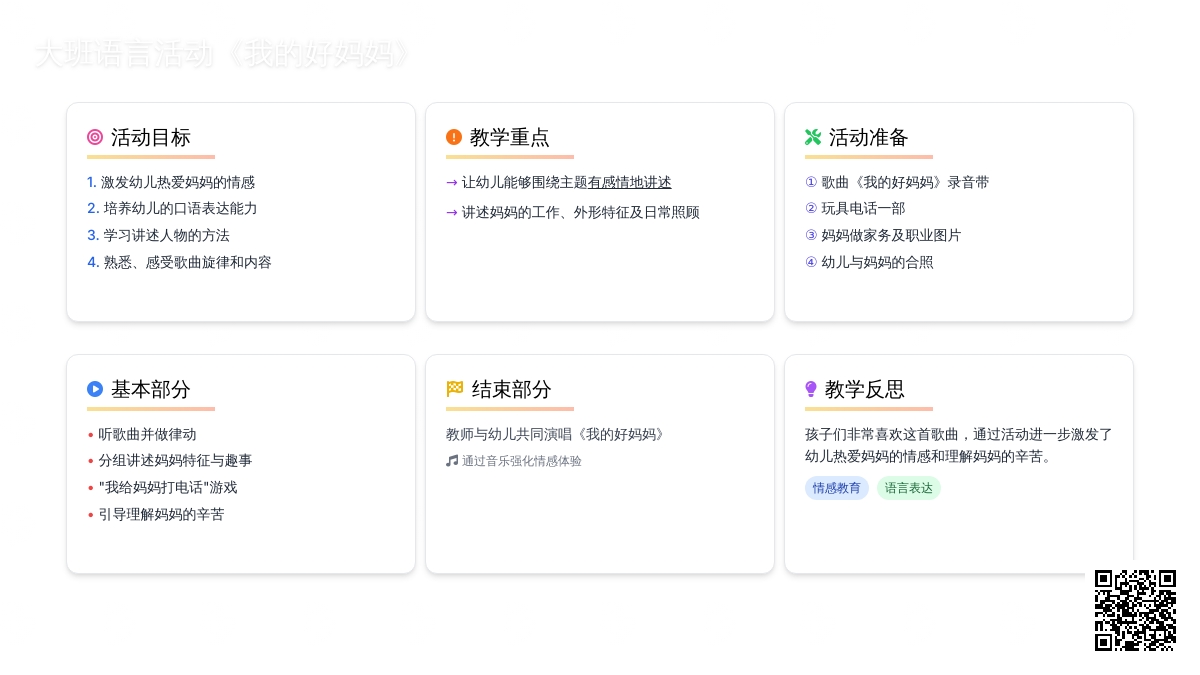Click the target icon beside 活动目标

95,137
